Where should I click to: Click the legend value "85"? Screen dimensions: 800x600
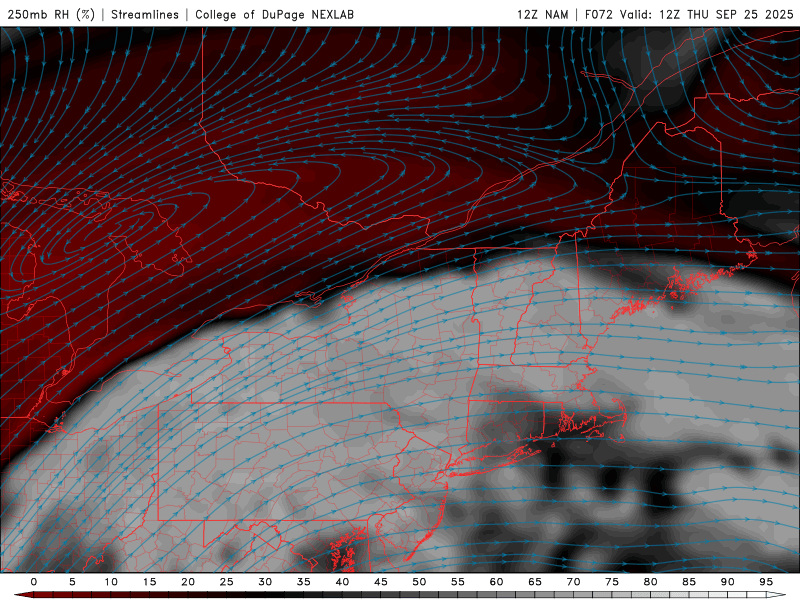pyautogui.click(x=689, y=582)
